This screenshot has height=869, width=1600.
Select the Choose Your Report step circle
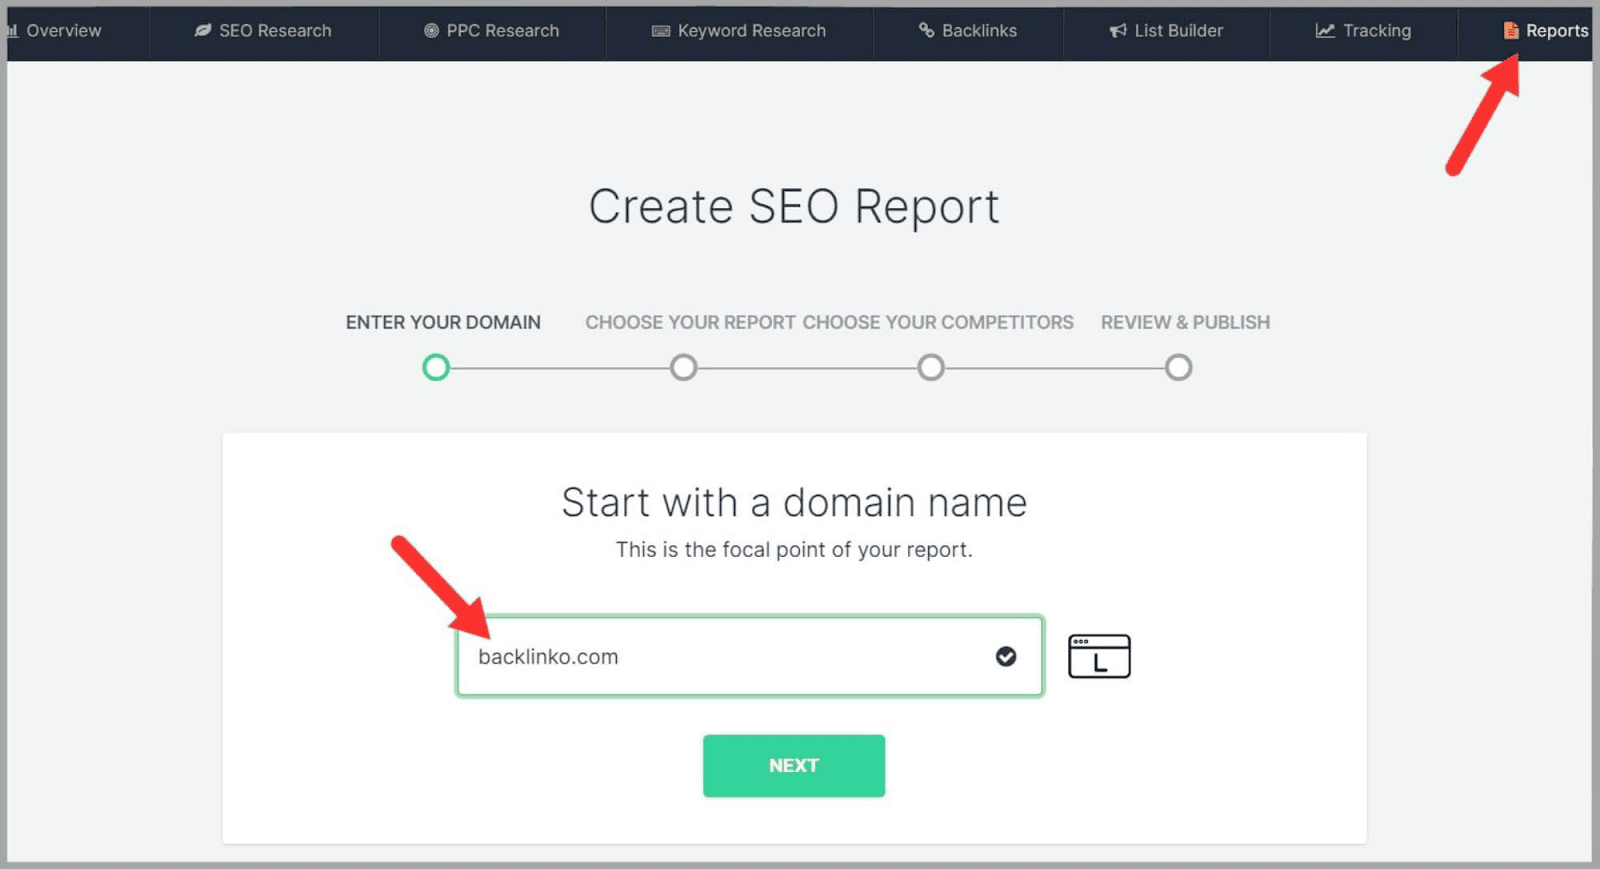click(684, 367)
